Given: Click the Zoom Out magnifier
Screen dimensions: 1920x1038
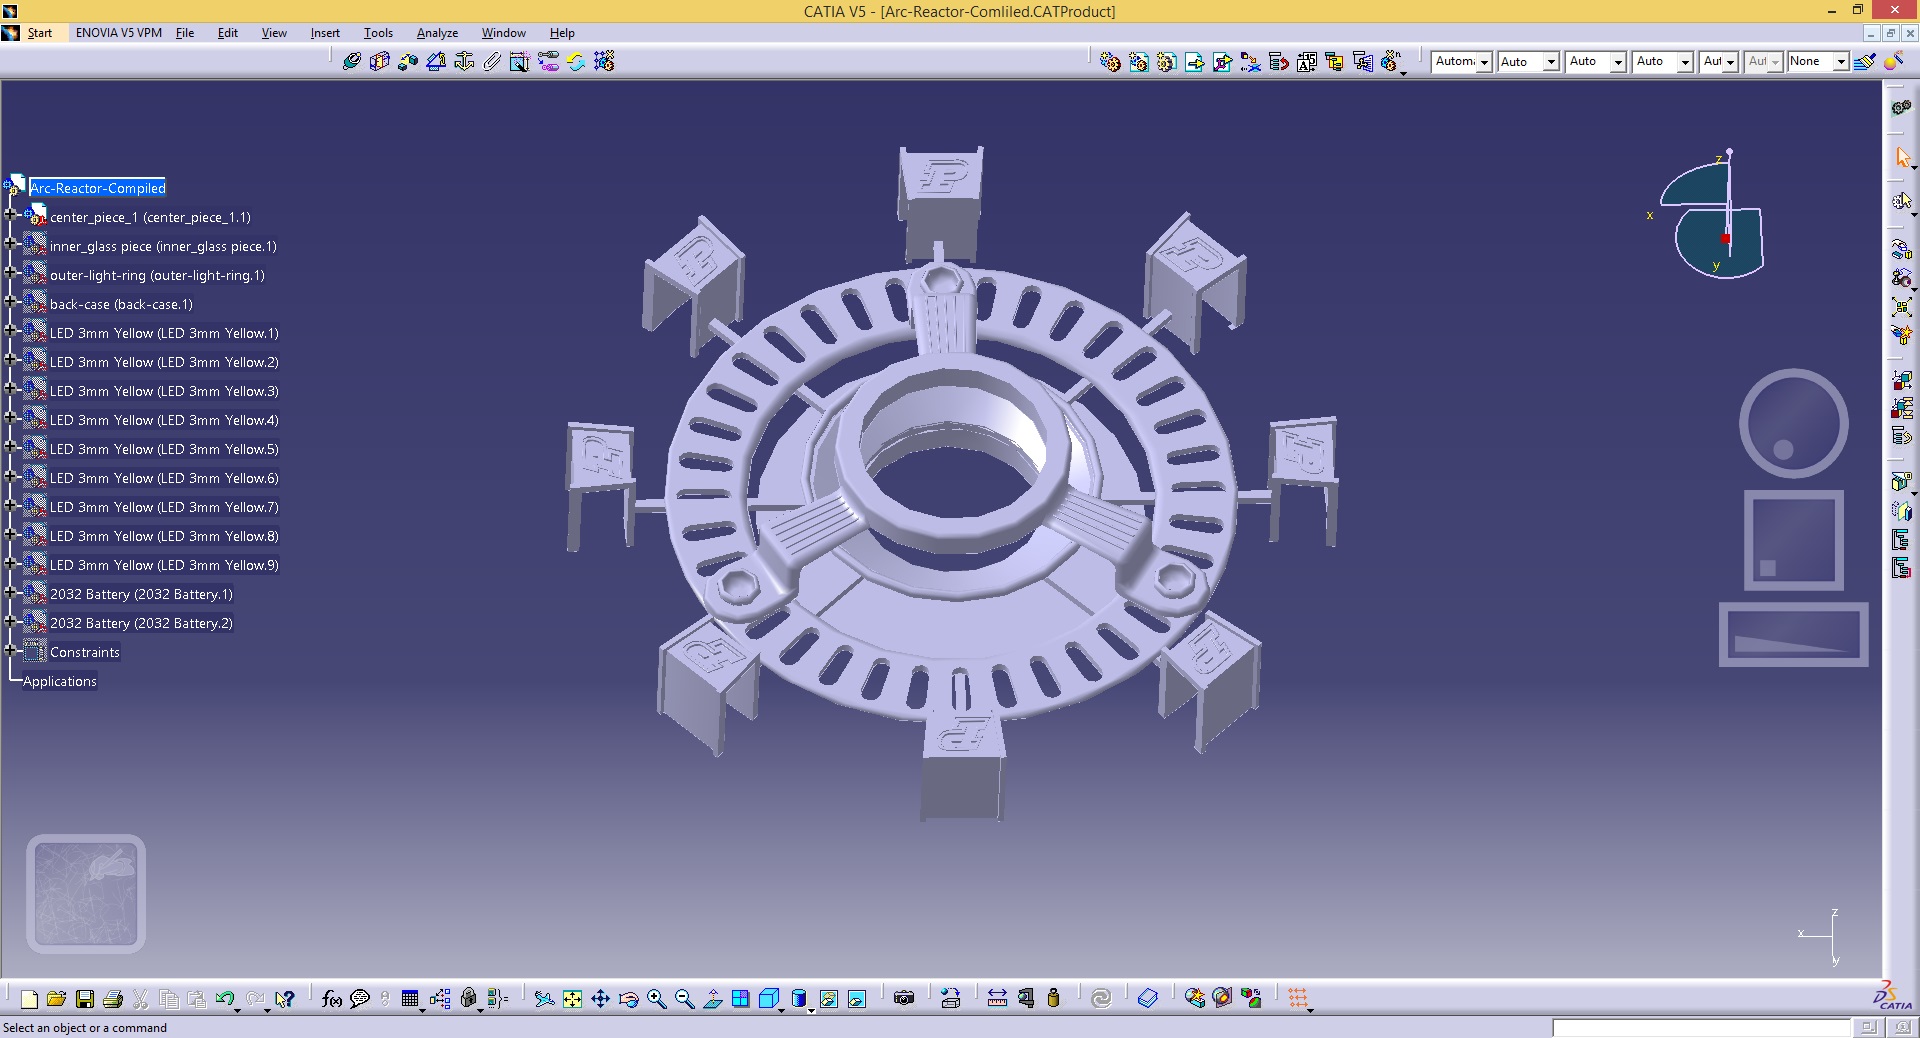Looking at the screenshot, I should [x=684, y=998].
